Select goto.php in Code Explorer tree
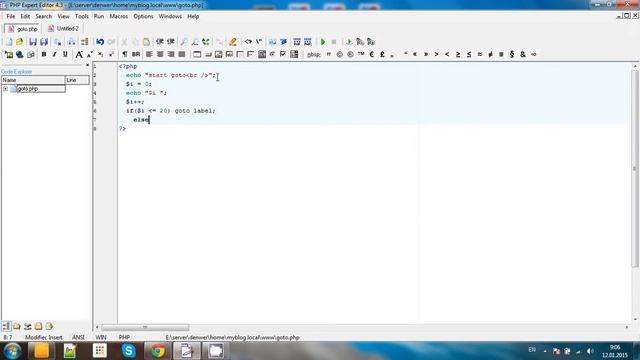Screen dimensions: 640x360 (x=27, y=89)
